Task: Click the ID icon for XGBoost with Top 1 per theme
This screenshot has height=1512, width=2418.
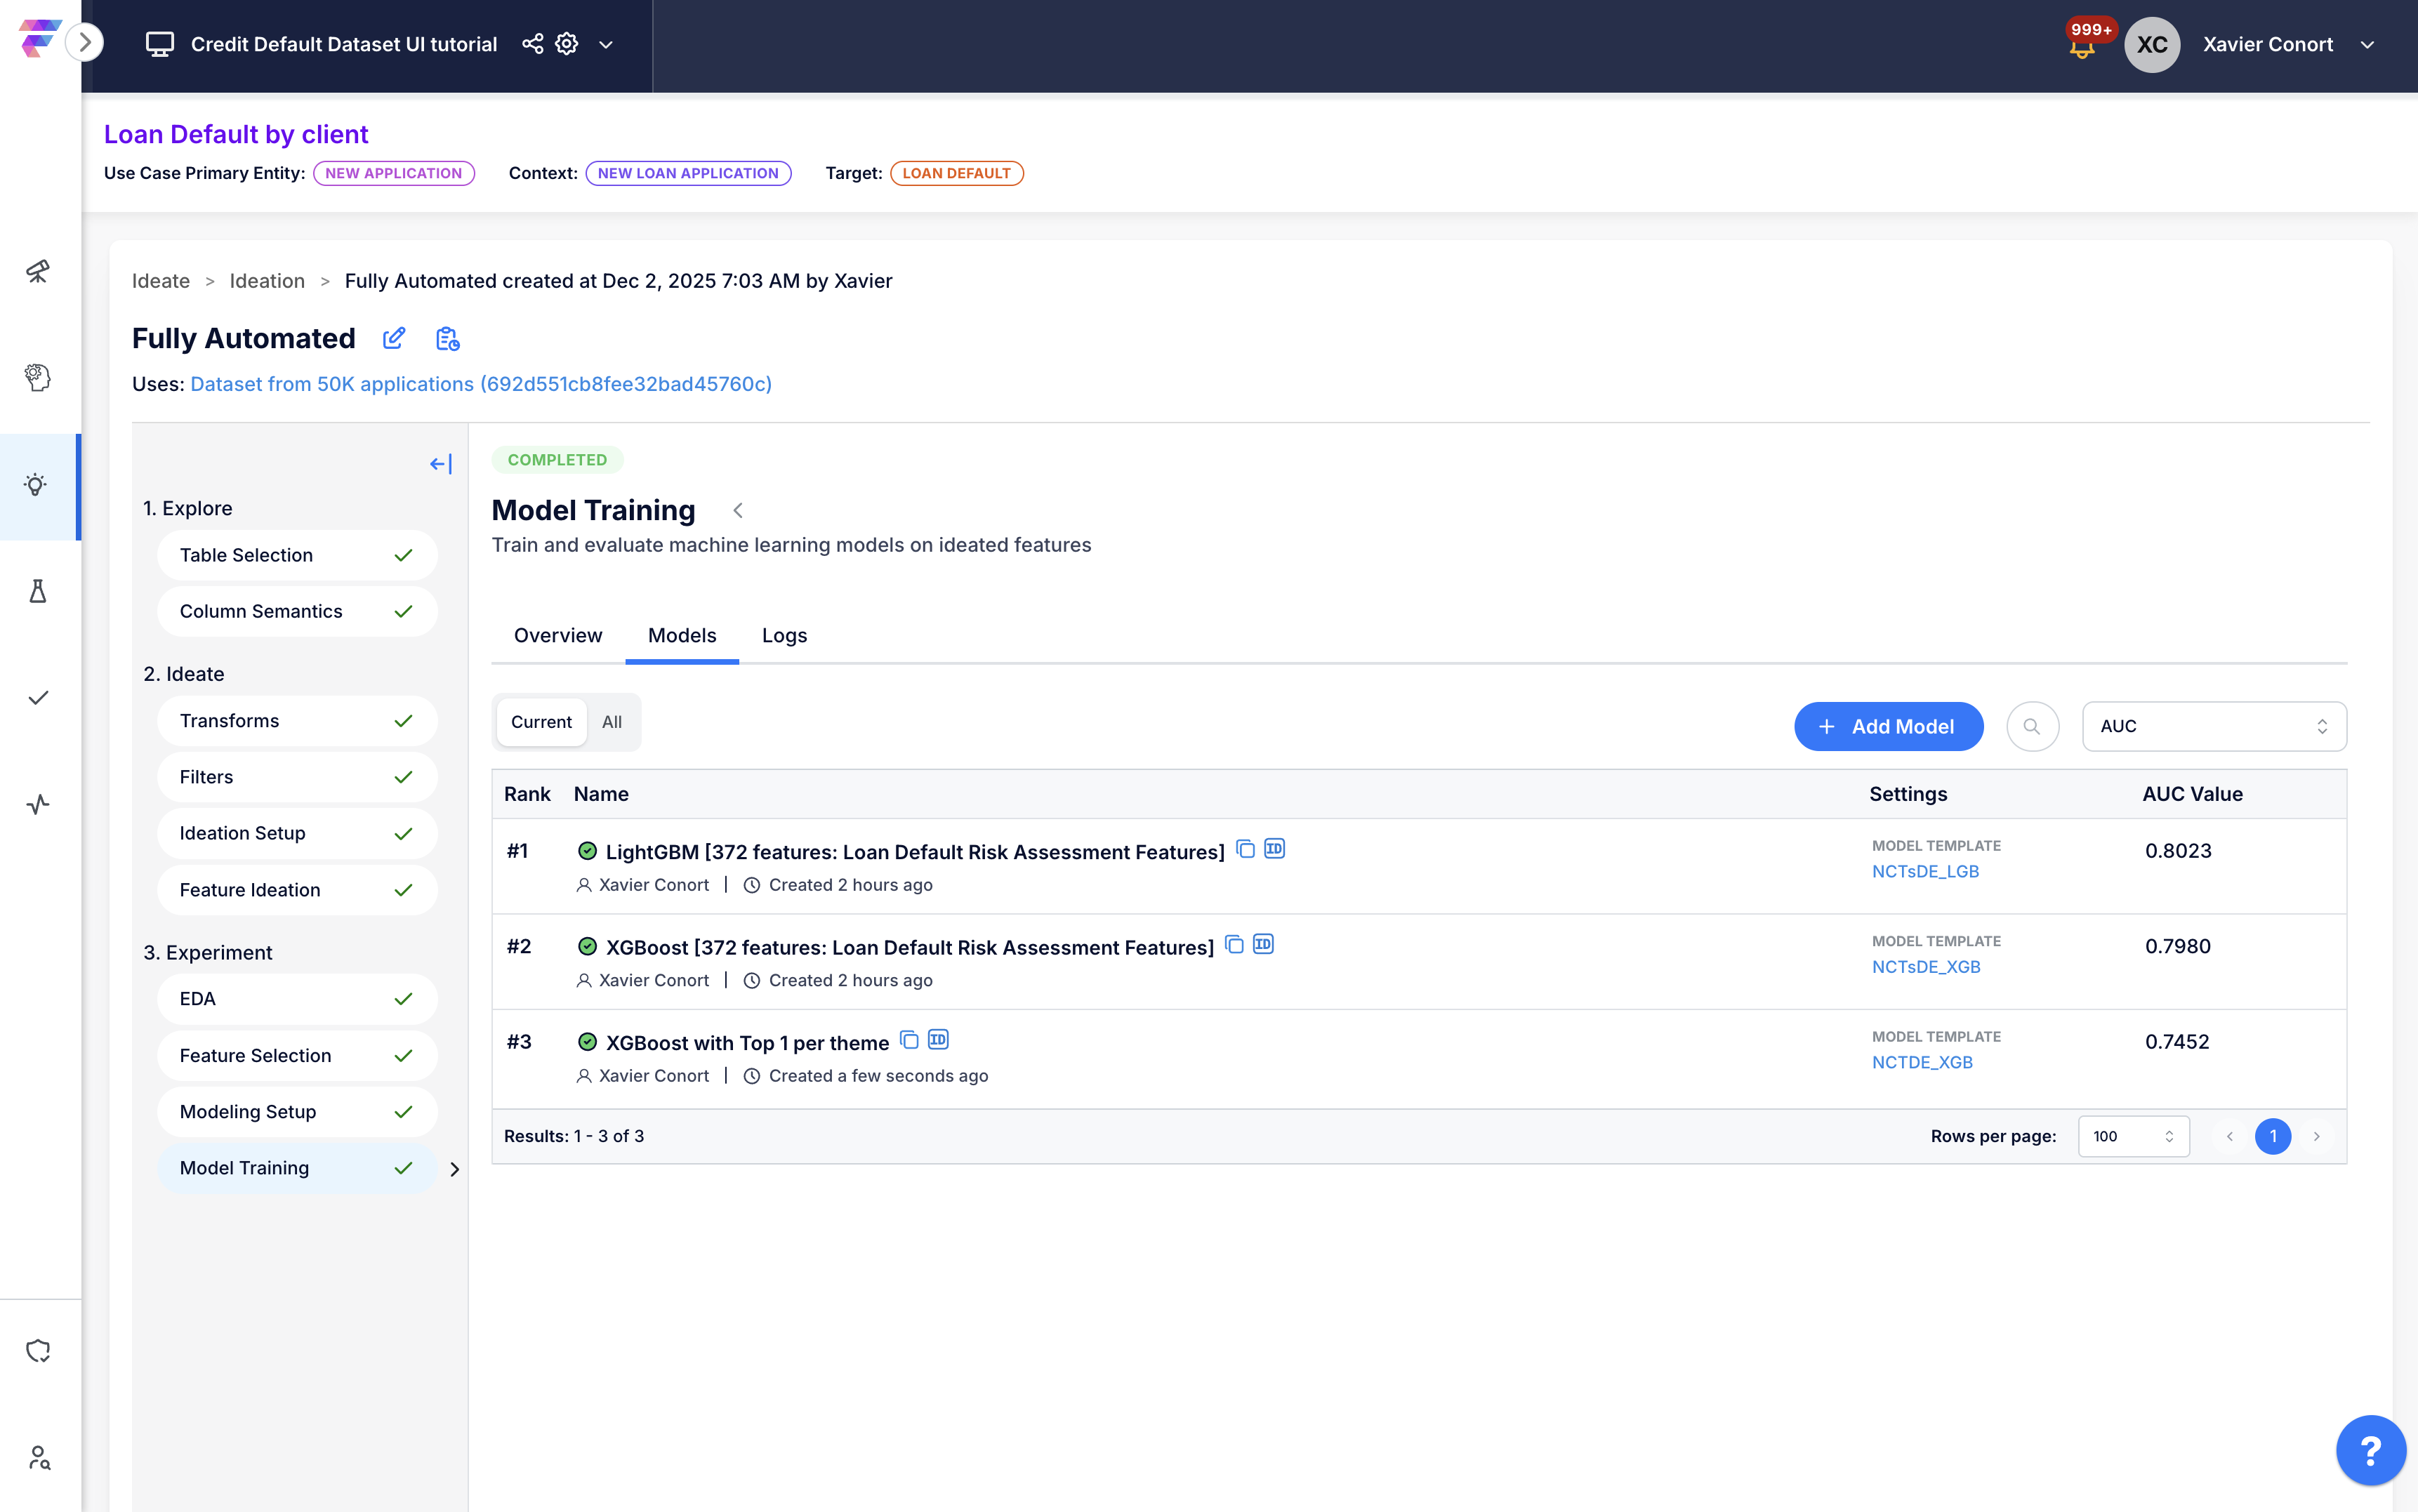Action: [x=938, y=1040]
